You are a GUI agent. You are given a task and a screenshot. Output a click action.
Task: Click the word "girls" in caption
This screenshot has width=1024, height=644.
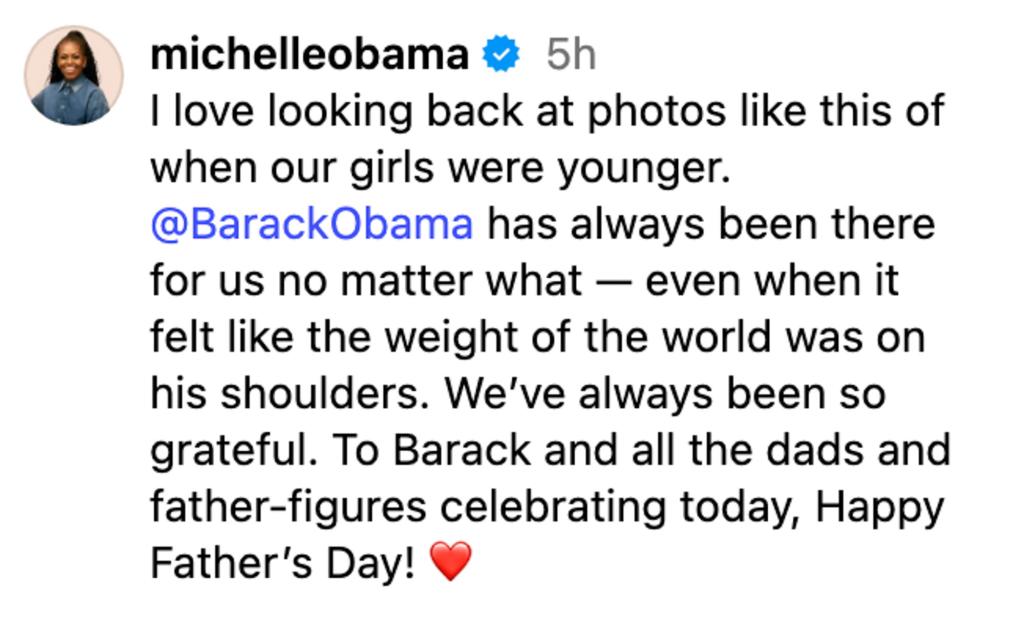pos(392,169)
